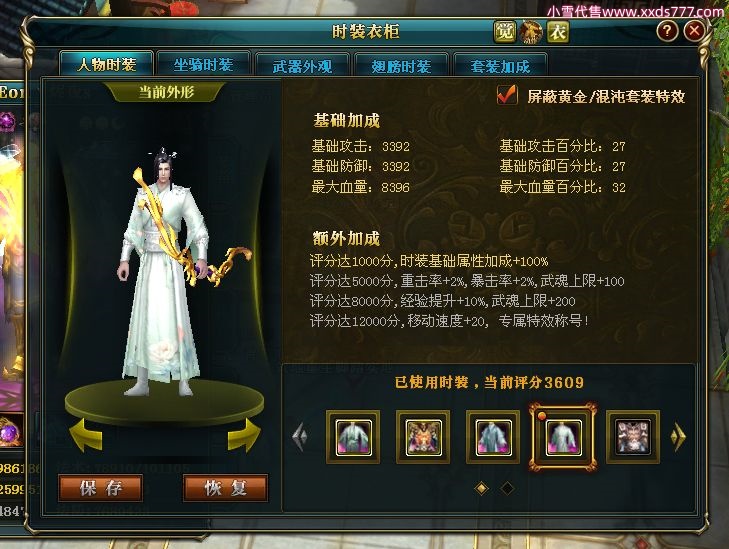Click the 恢复 restore button
Image resolution: width=729 pixels, height=549 pixels.
click(x=225, y=488)
